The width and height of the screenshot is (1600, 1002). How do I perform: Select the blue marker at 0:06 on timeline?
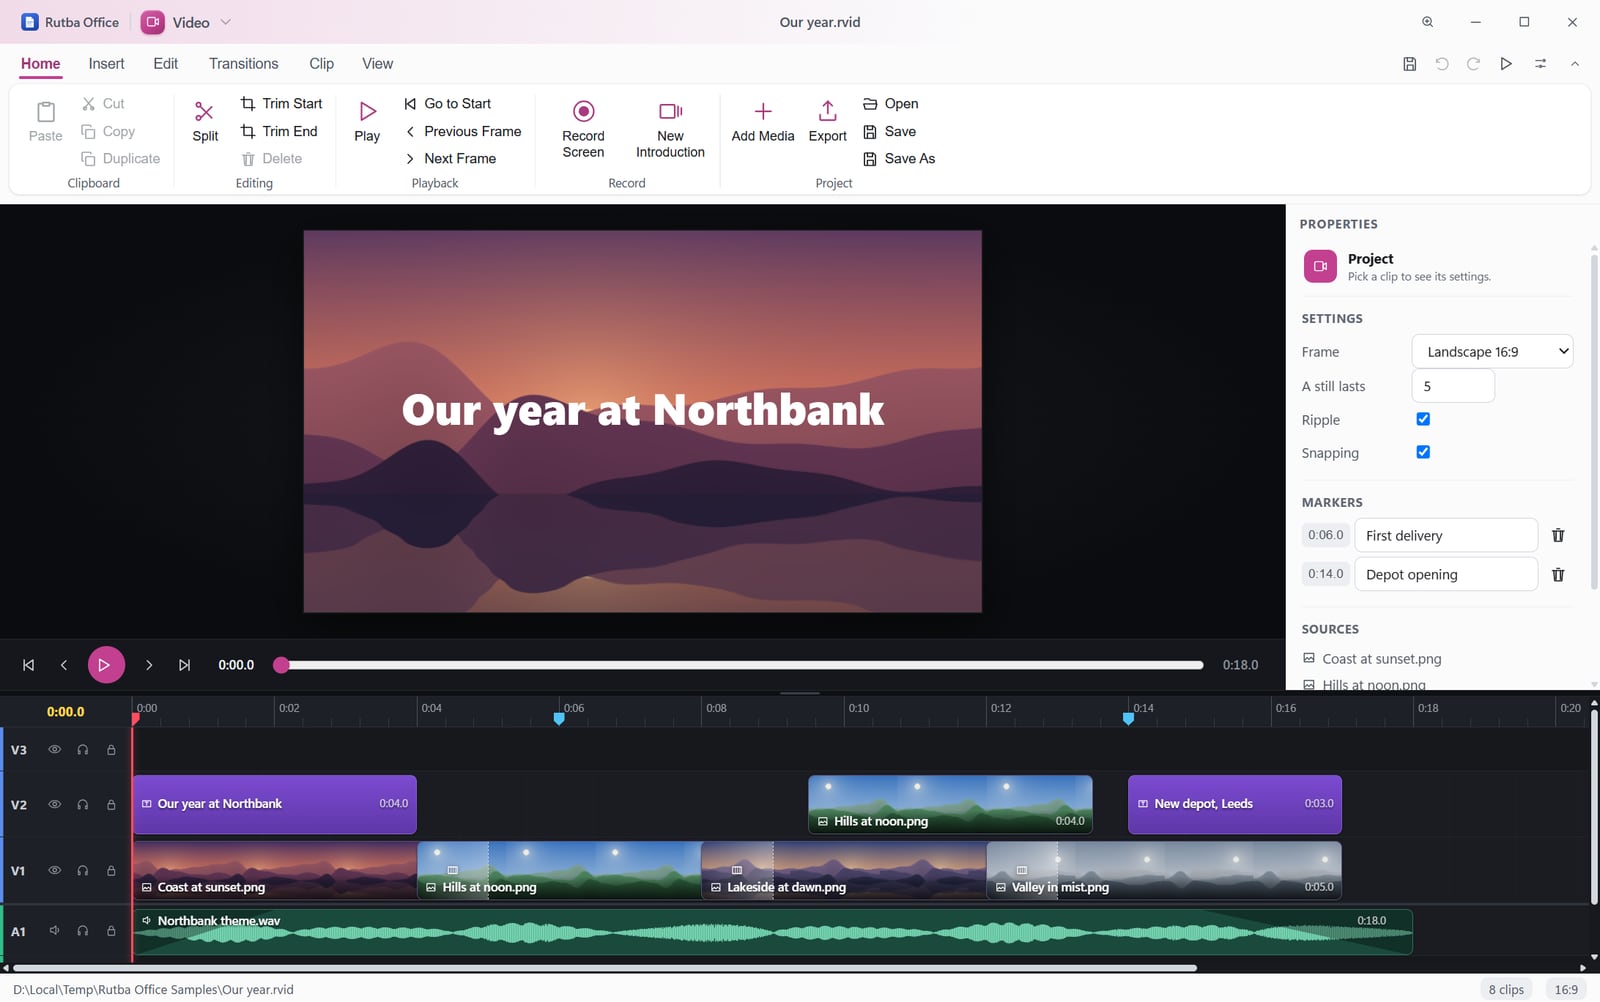tap(559, 718)
